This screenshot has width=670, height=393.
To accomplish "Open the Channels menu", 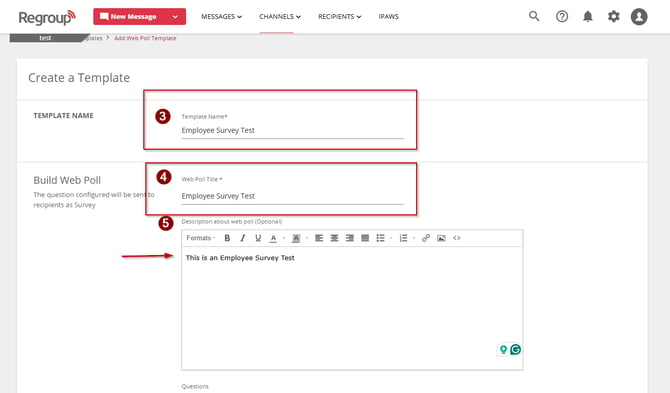I will pos(280,17).
